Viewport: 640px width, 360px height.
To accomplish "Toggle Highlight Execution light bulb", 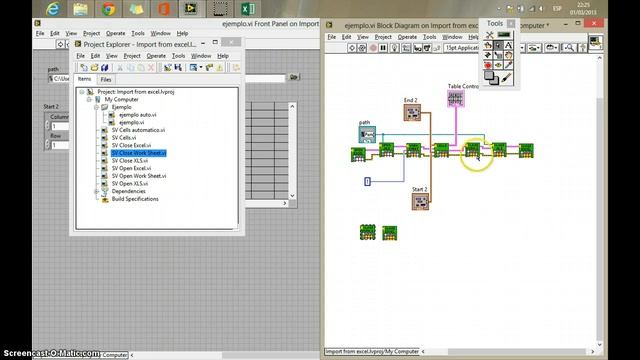I will [395, 48].
